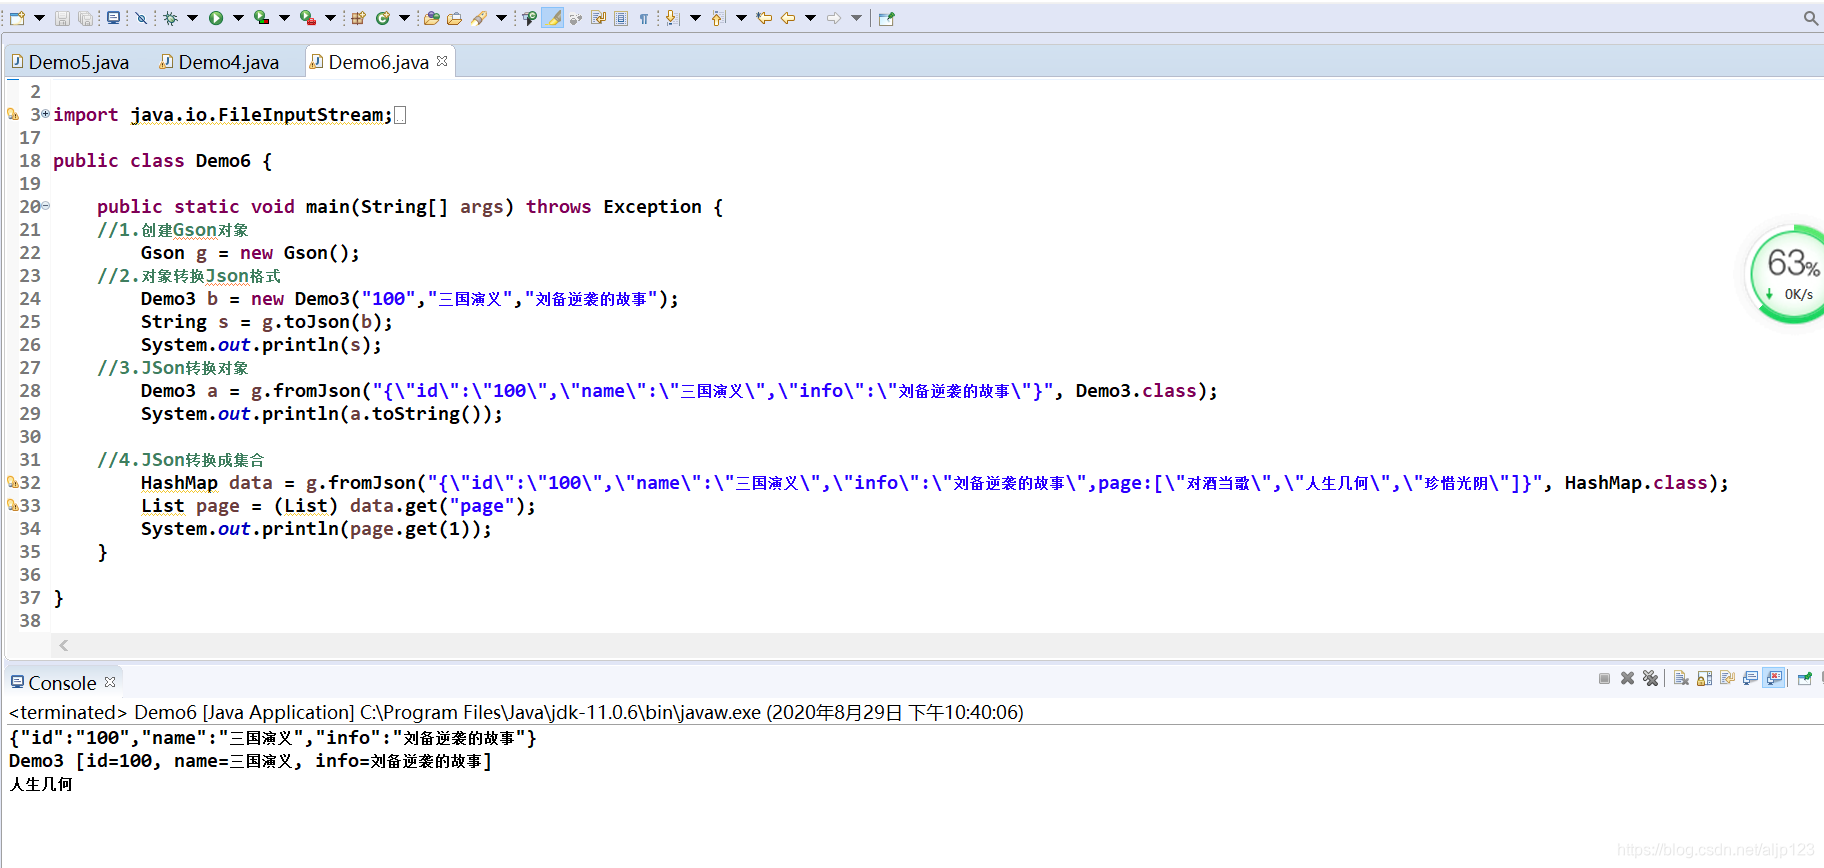Open the New wizard dropdown arrow
1824x868 pixels.
click(39, 18)
